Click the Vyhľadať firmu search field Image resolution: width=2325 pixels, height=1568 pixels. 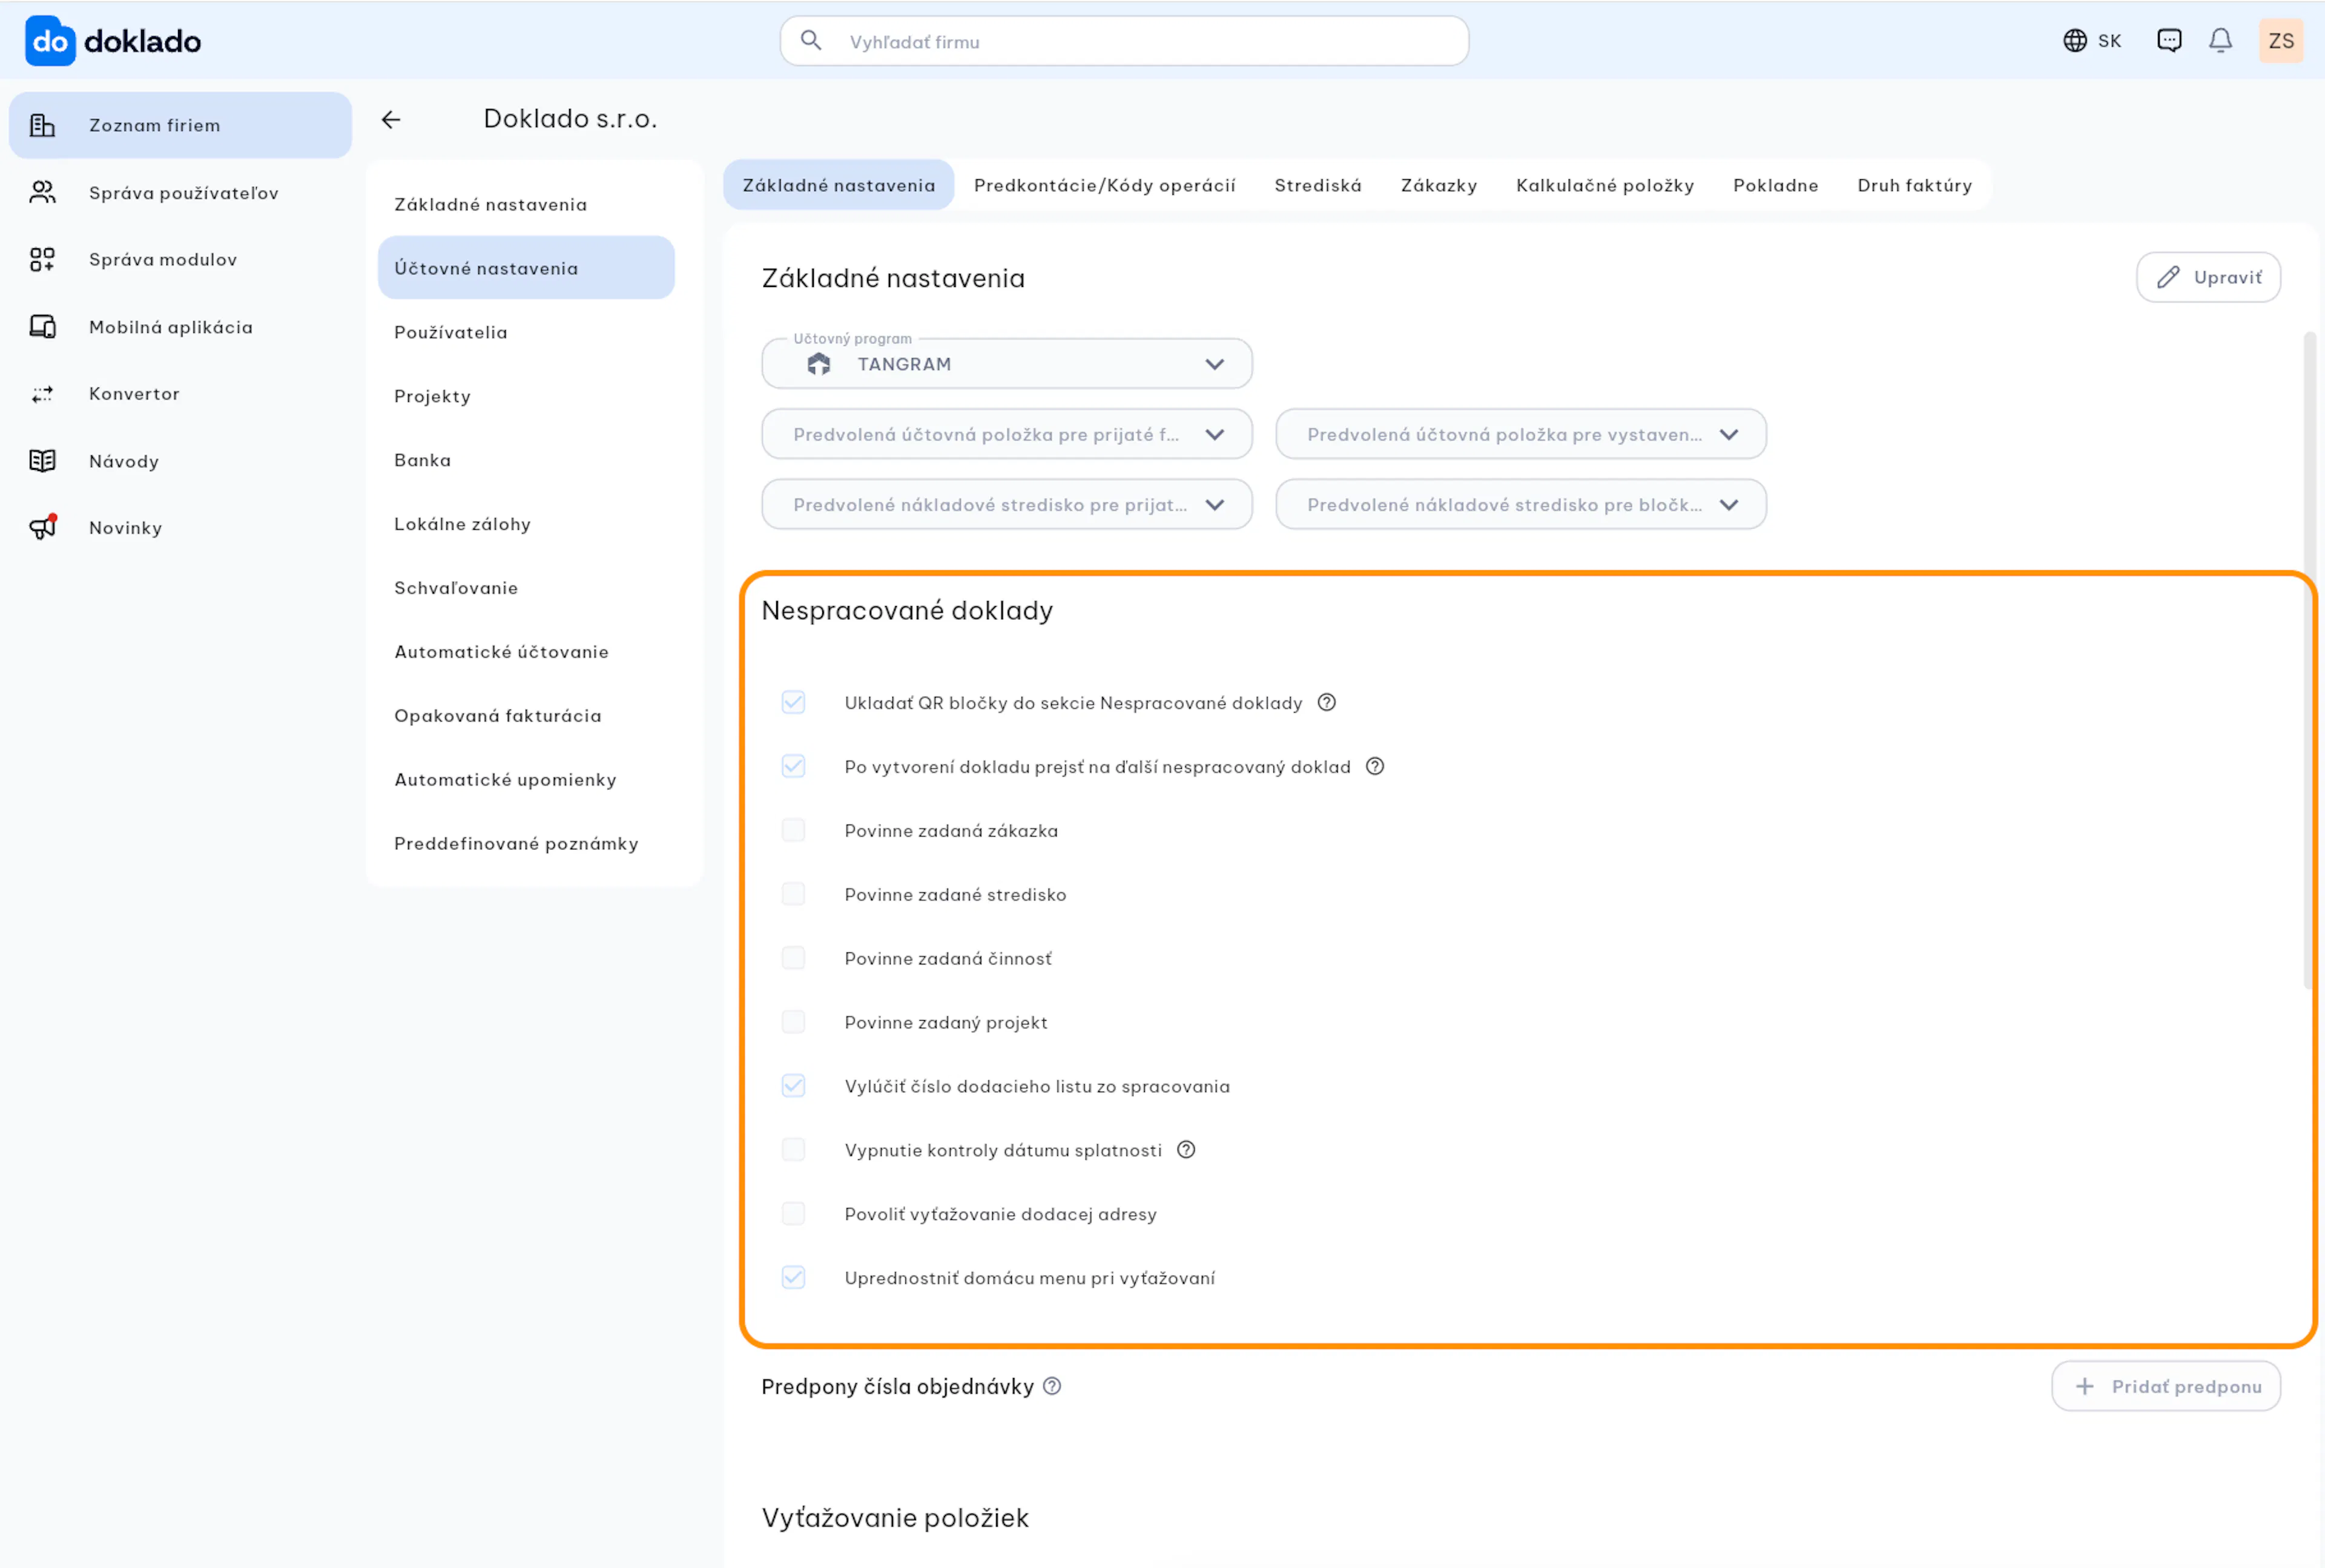tap(1124, 41)
